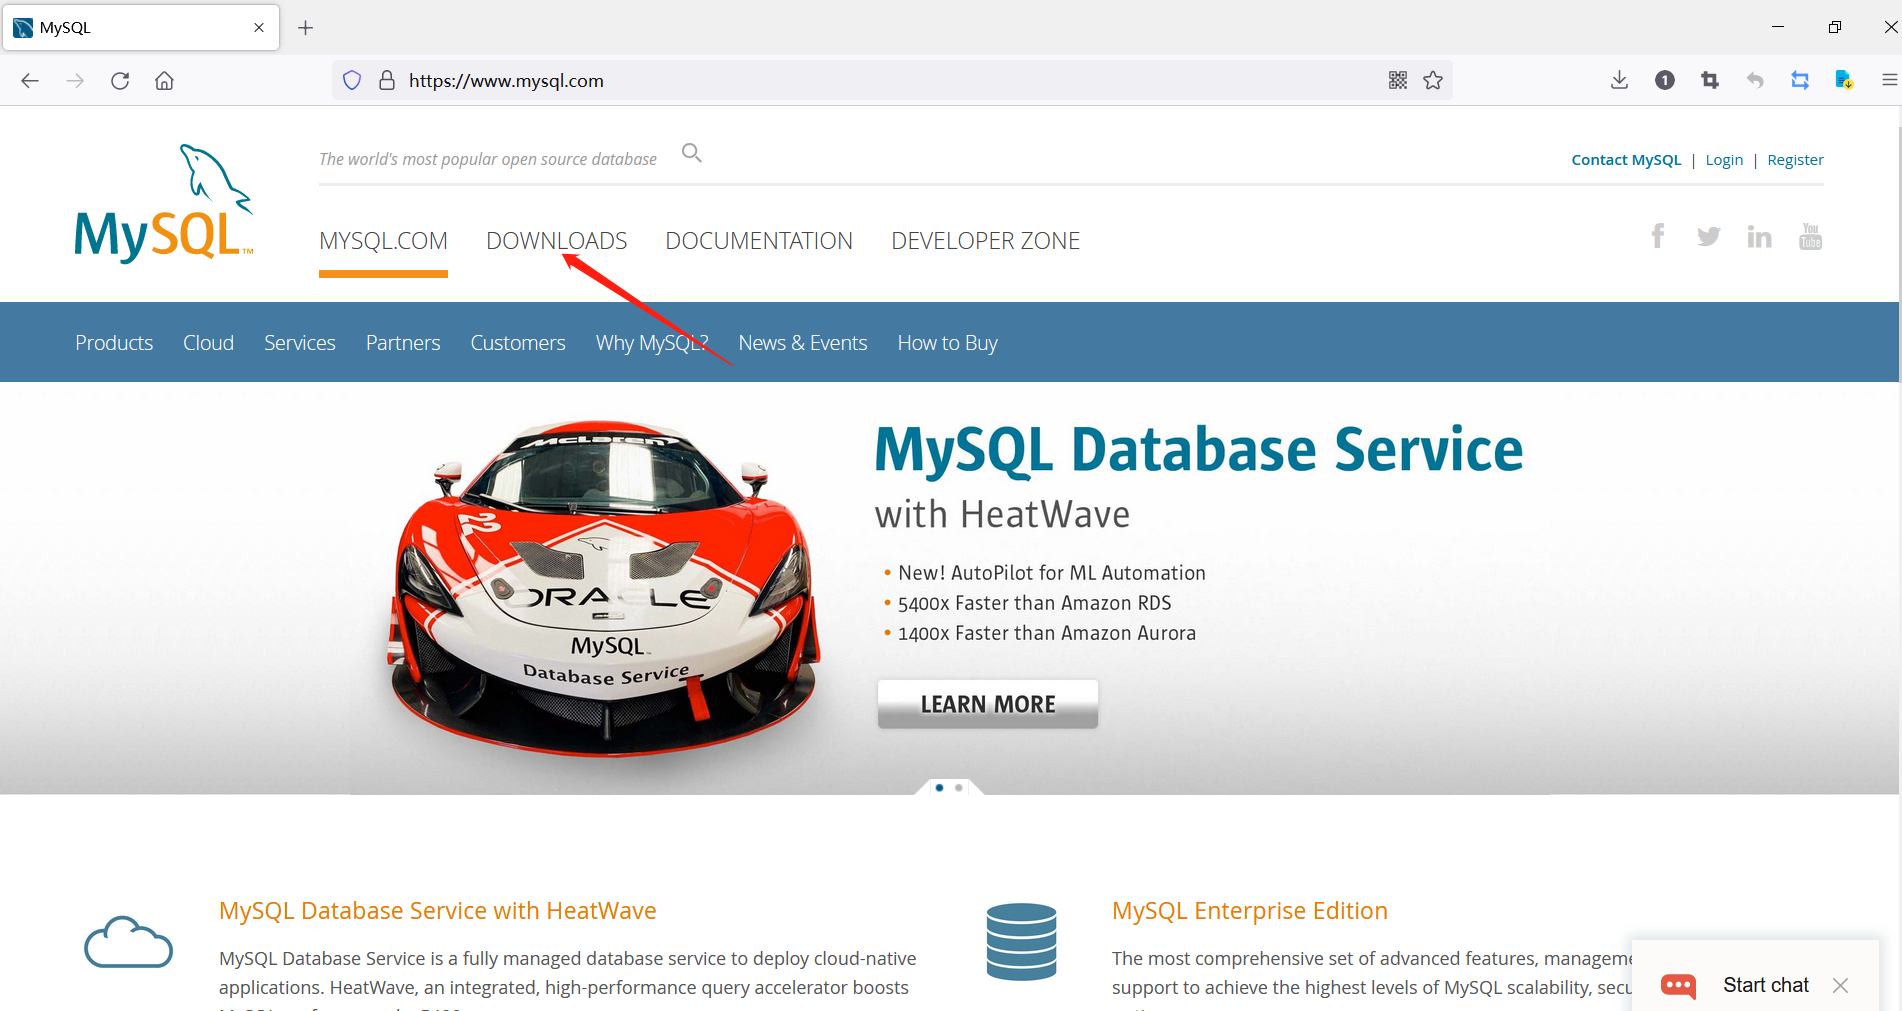Viewport: 1902px width, 1011px height.
Task: Close the MySQL browser tab
Action: coord(259,28)
